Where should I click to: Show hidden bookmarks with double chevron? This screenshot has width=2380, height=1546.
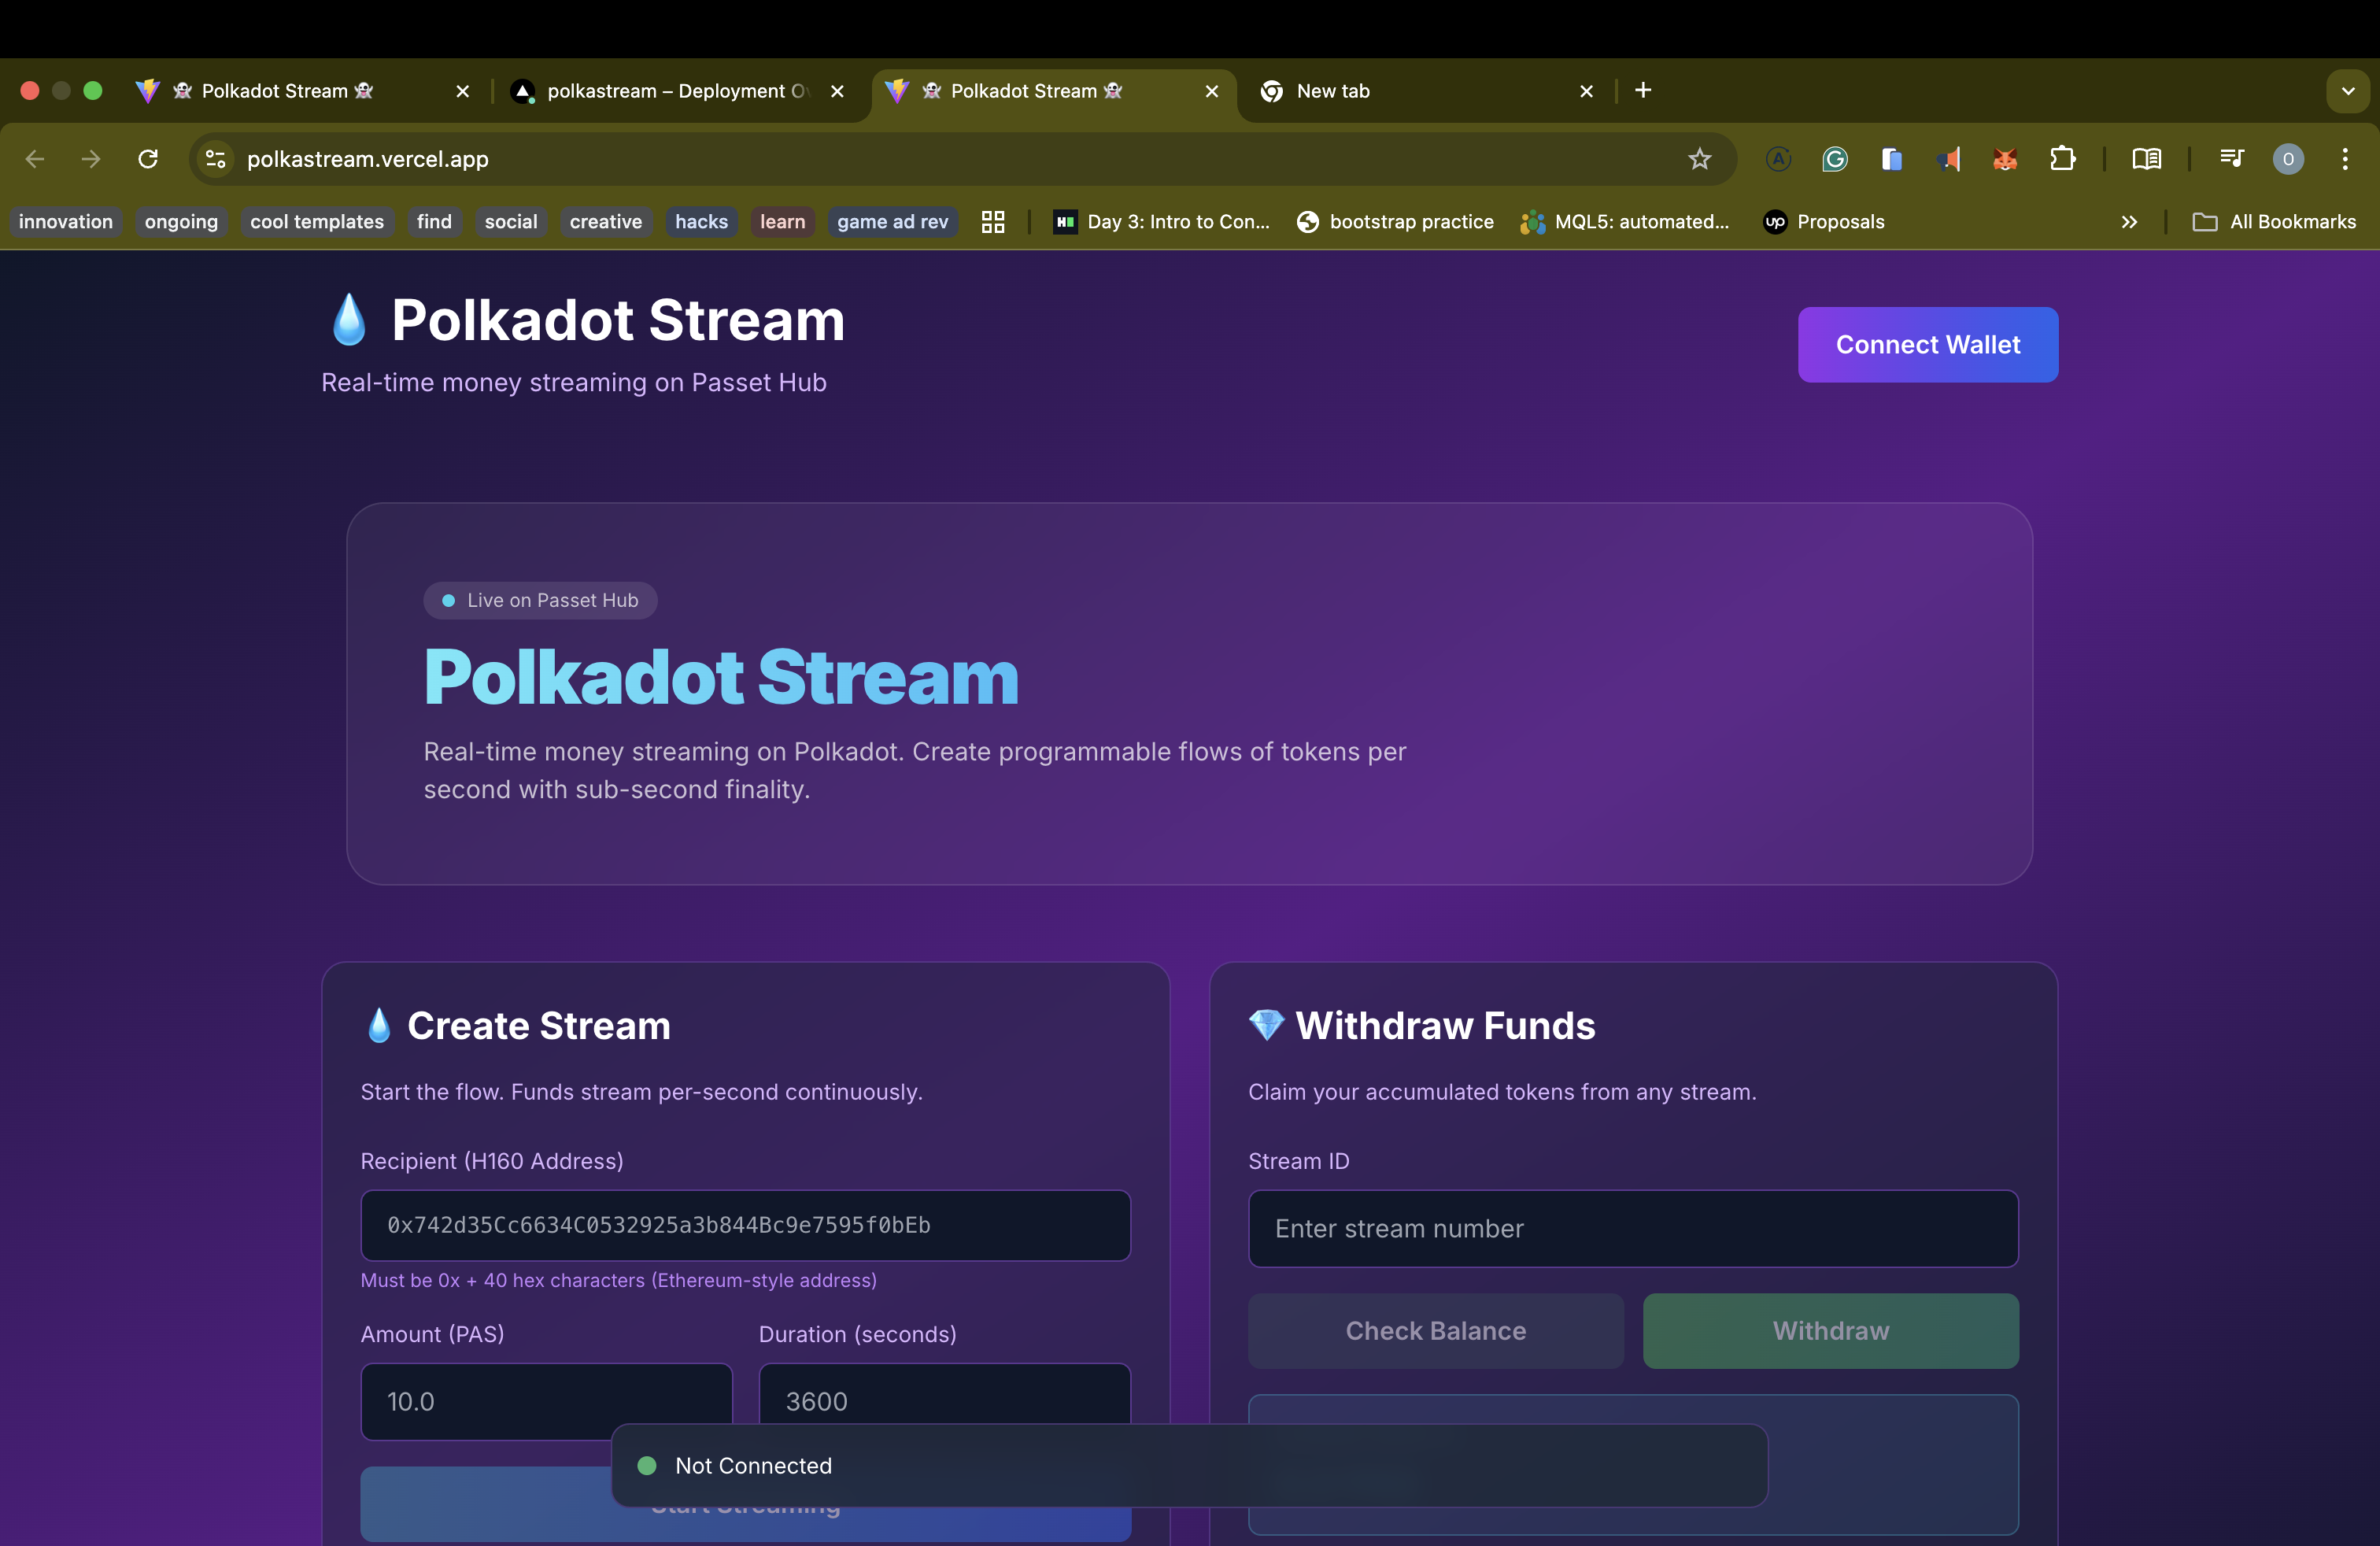tap(2129, 222)
